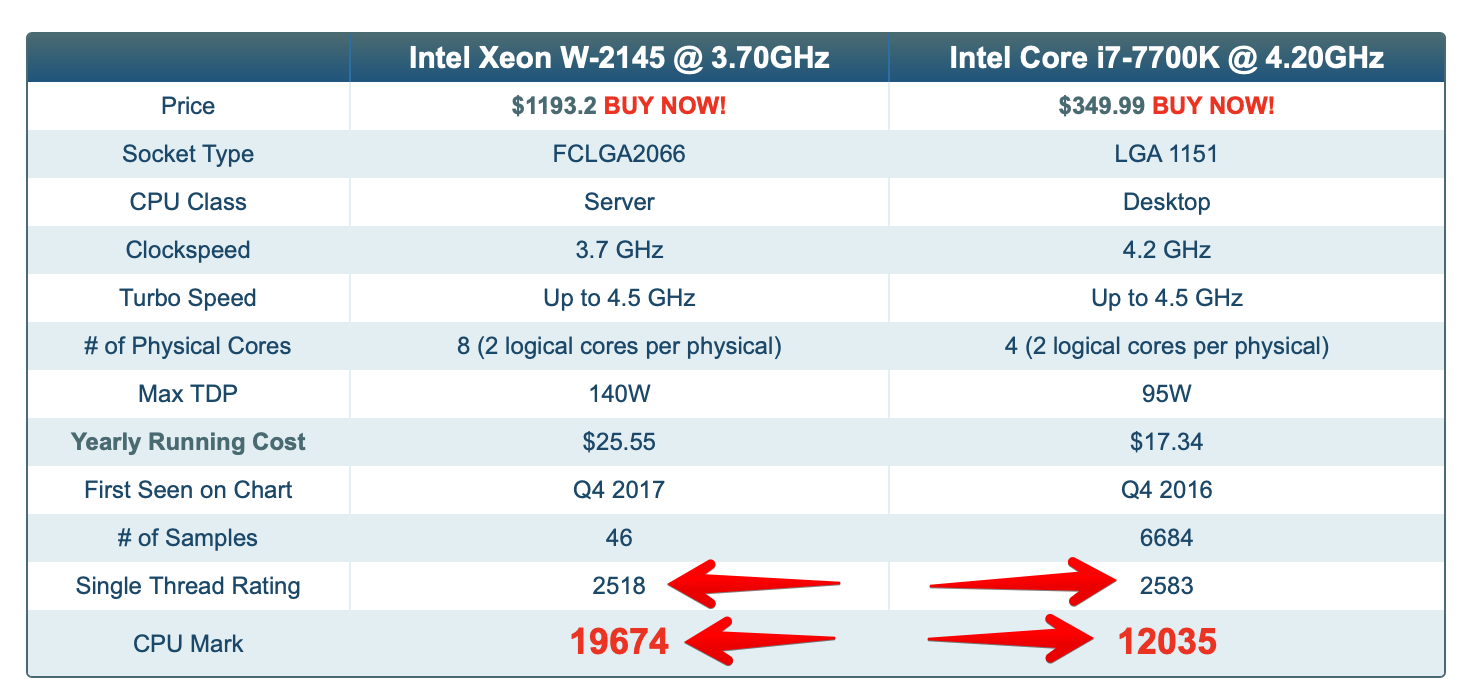Click the CPU Mark row label

188,643
